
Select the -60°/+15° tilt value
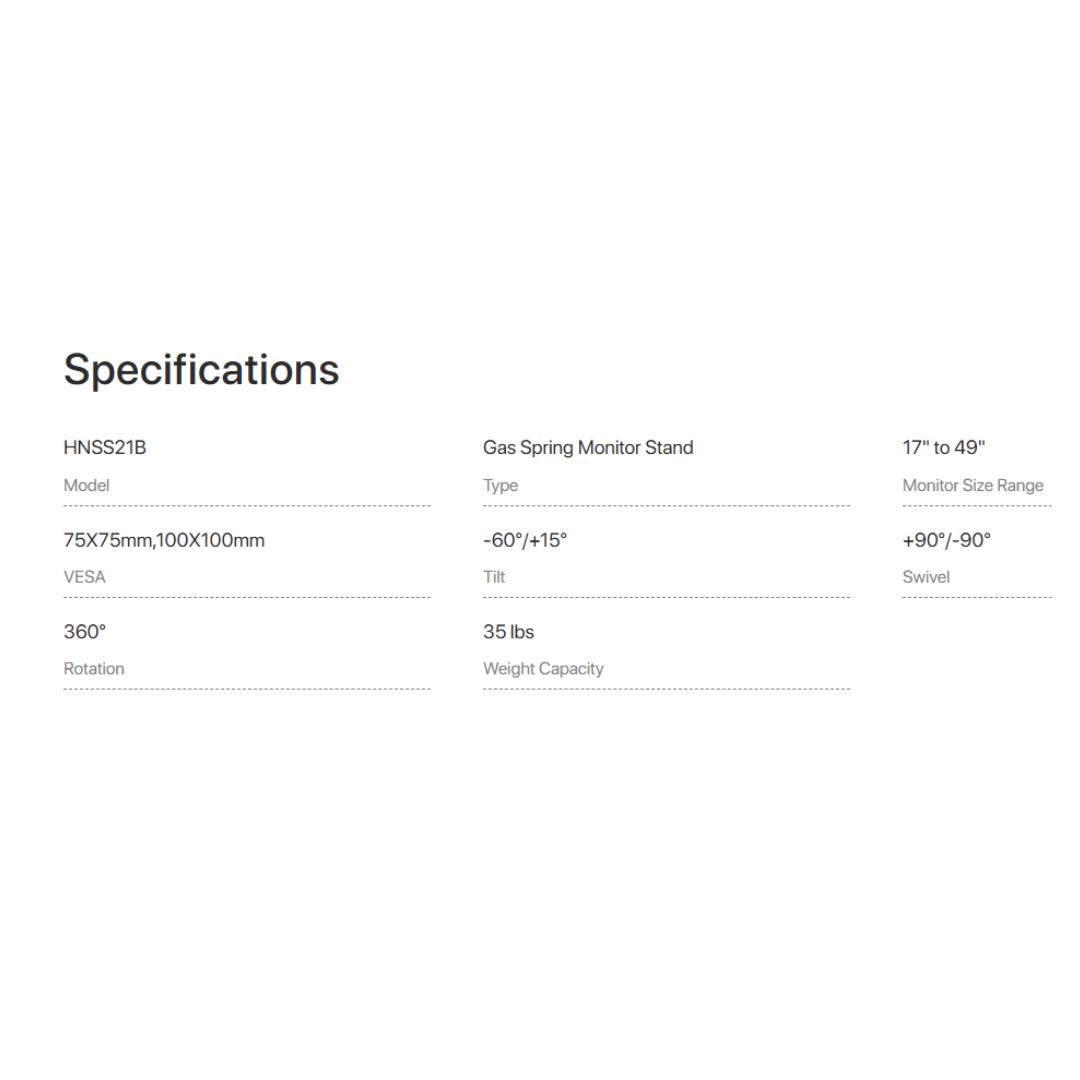point(525,540)
